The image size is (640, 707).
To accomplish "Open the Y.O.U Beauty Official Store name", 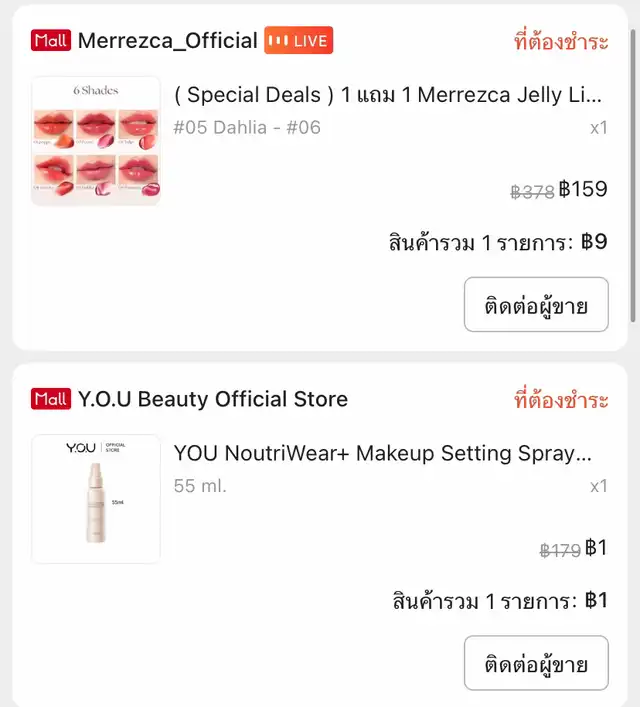I will [x=212, y=399].
